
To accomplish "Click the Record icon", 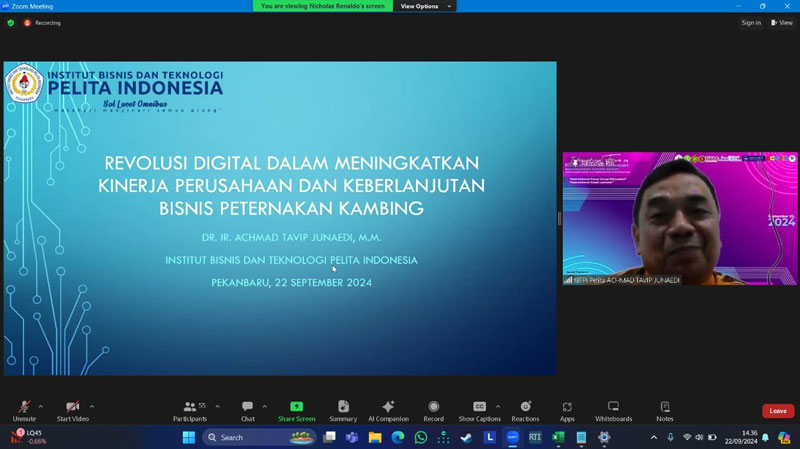I will [433, 409].
